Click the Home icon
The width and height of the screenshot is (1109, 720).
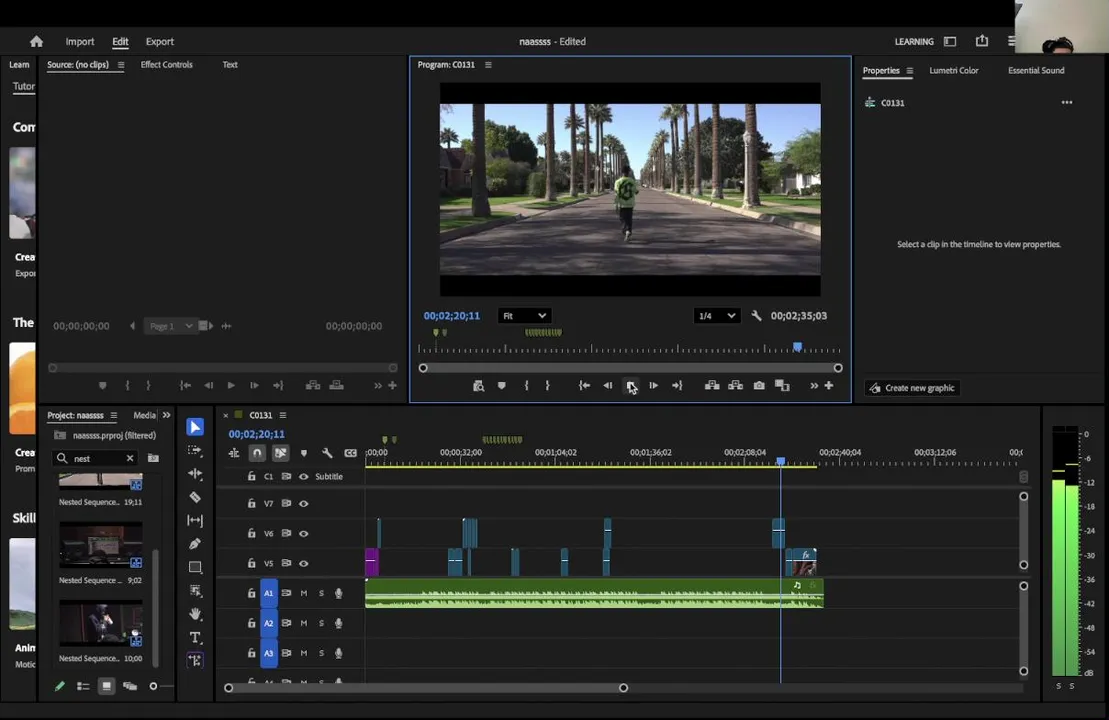[x=37, y=42]
